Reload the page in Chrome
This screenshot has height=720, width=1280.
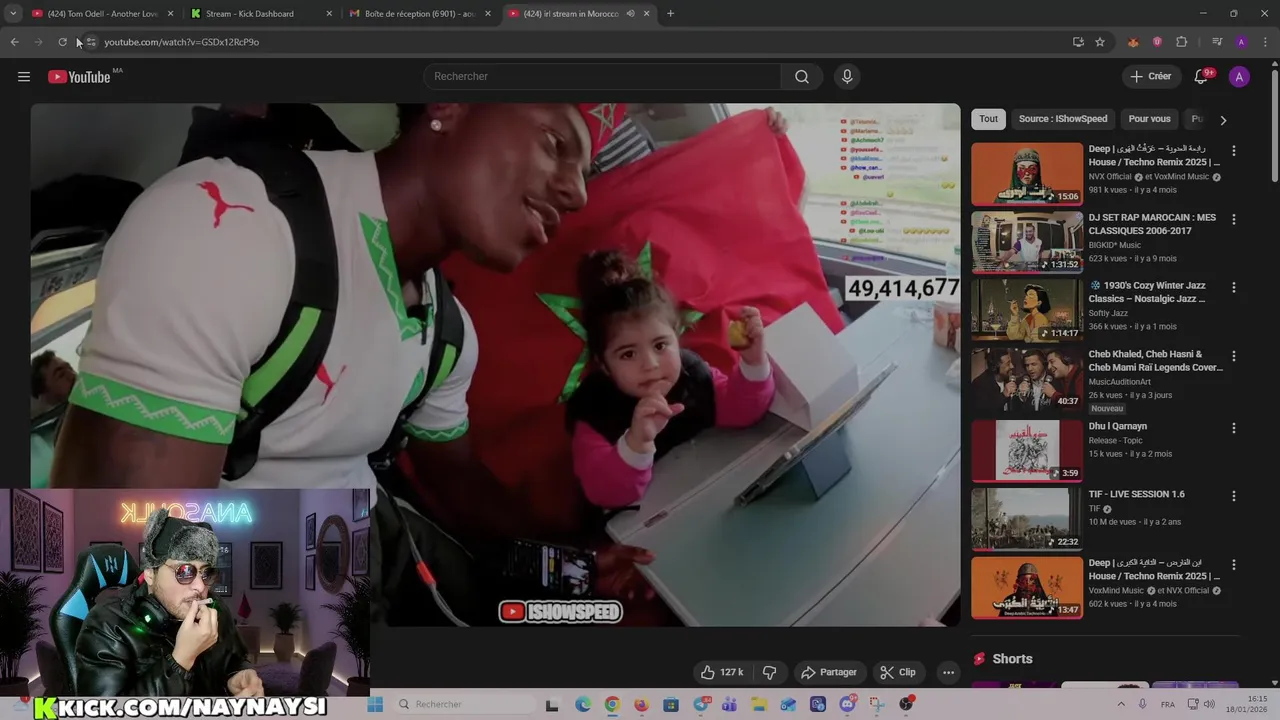[x=62, y=42]
